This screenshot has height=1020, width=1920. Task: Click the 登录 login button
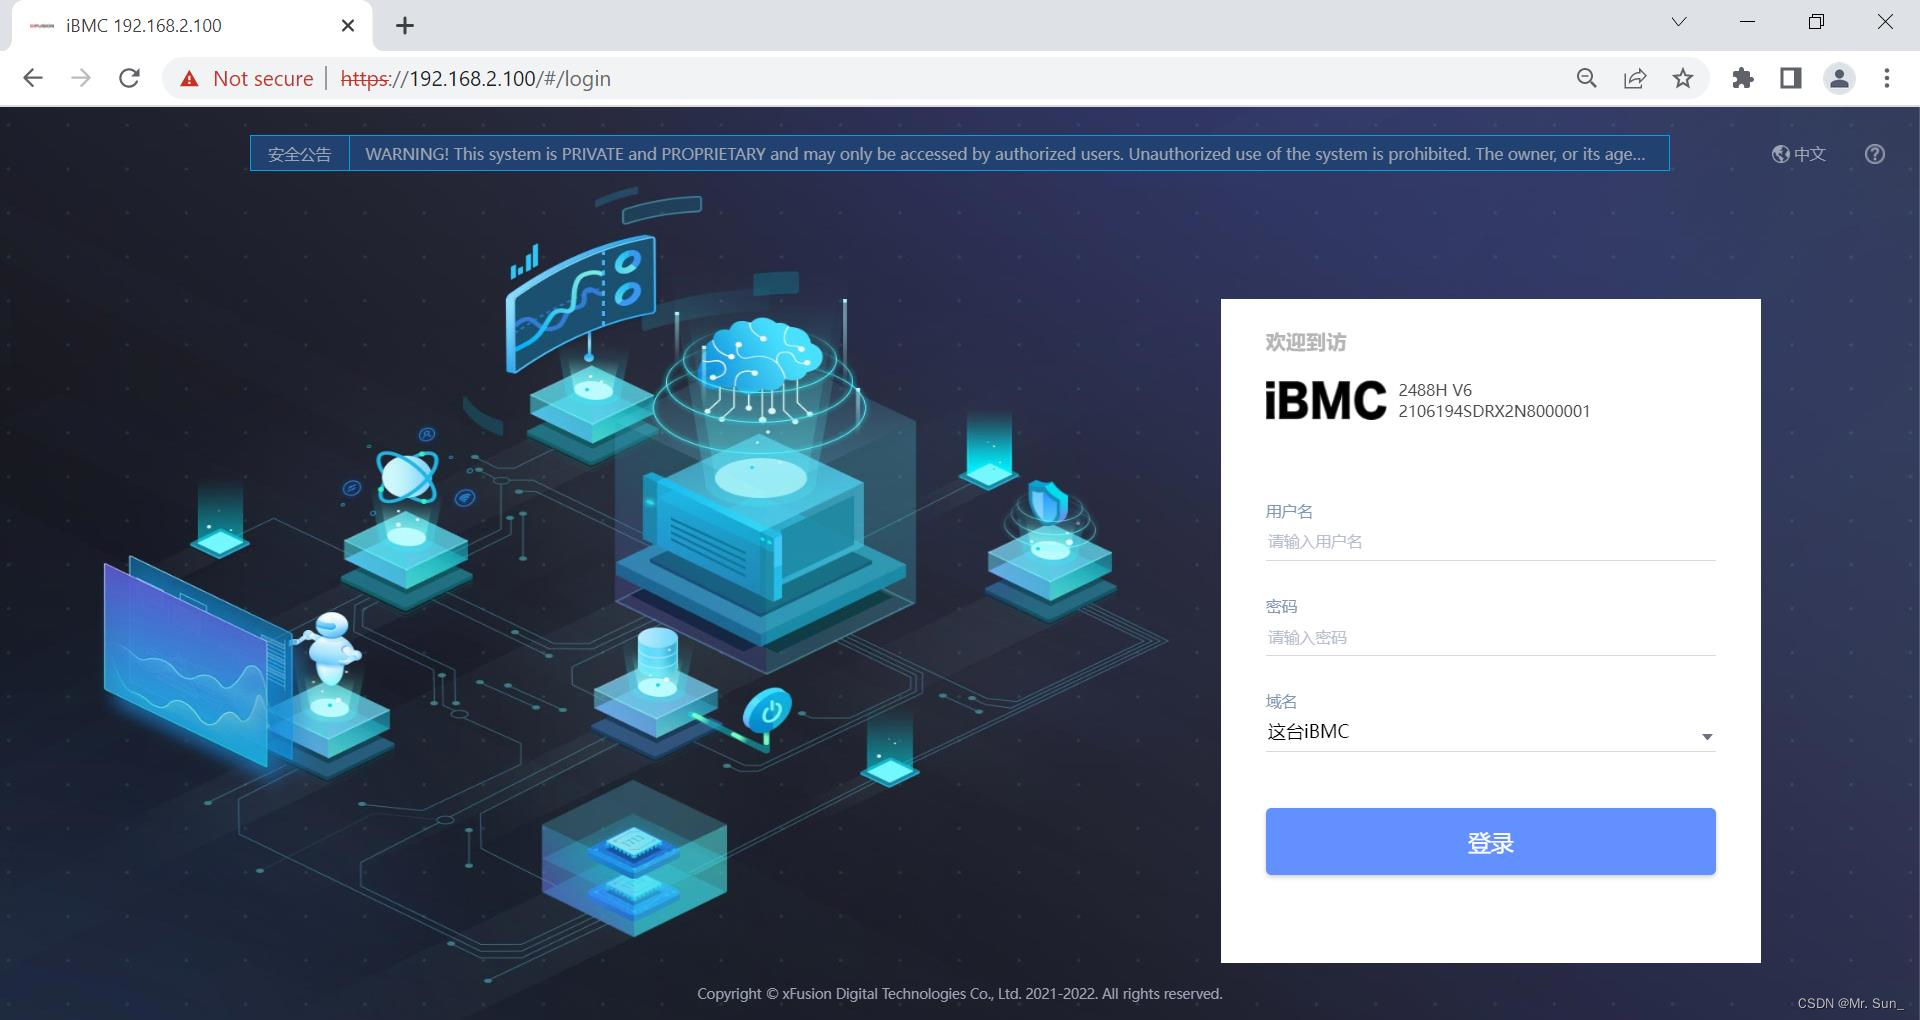coord(1490,842)
